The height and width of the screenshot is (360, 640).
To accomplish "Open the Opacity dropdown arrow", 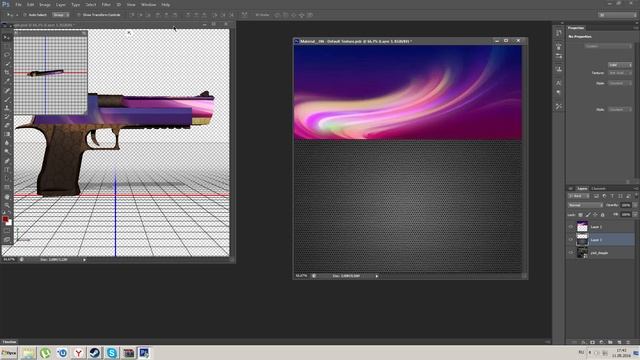I will [x=635, y=205].
